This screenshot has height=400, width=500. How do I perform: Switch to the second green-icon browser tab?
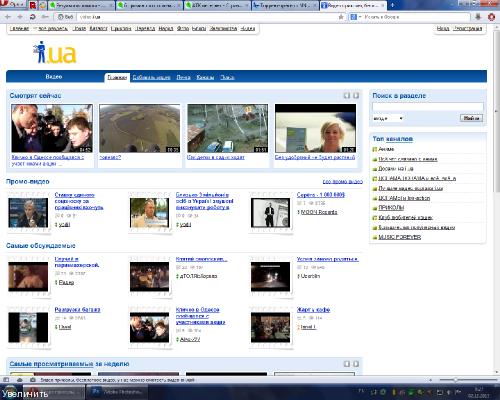[x=149, y=5]
